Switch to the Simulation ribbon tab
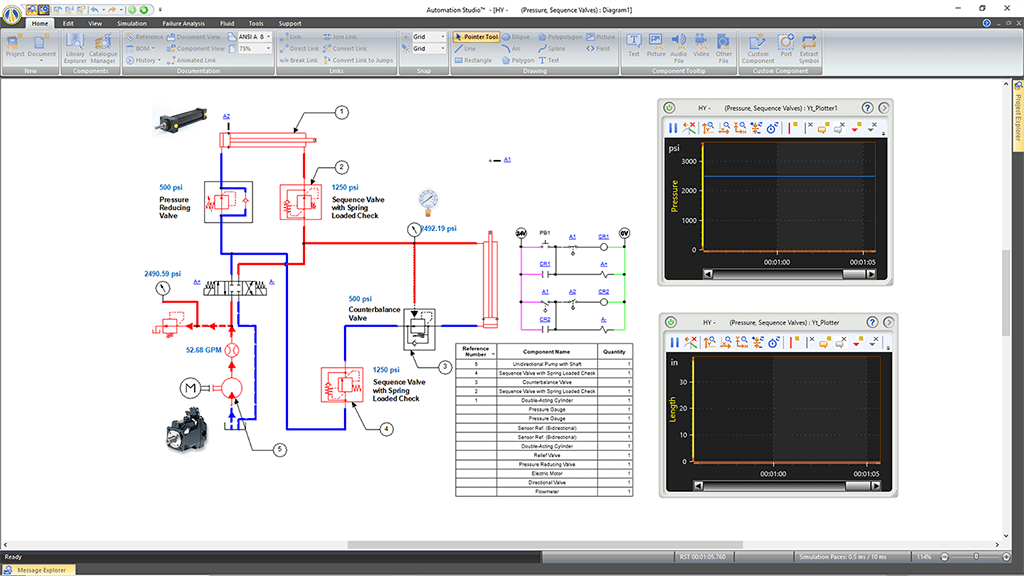 pyautogui.click(x=131, y=22)
